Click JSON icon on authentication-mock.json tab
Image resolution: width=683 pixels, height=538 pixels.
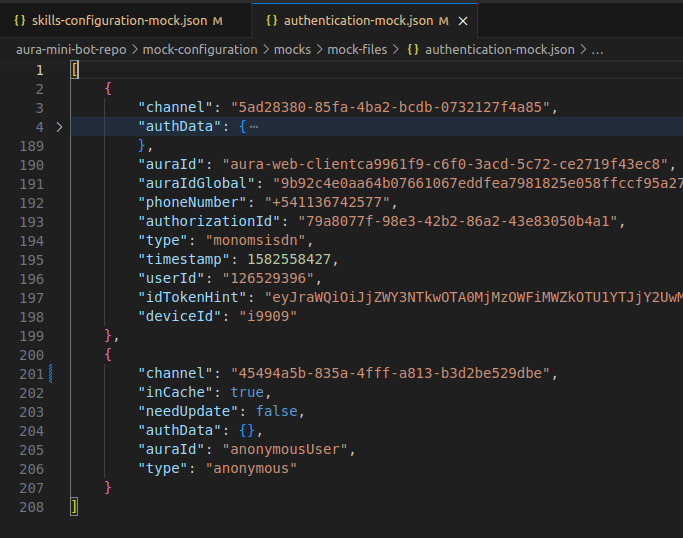coord(272,20)
